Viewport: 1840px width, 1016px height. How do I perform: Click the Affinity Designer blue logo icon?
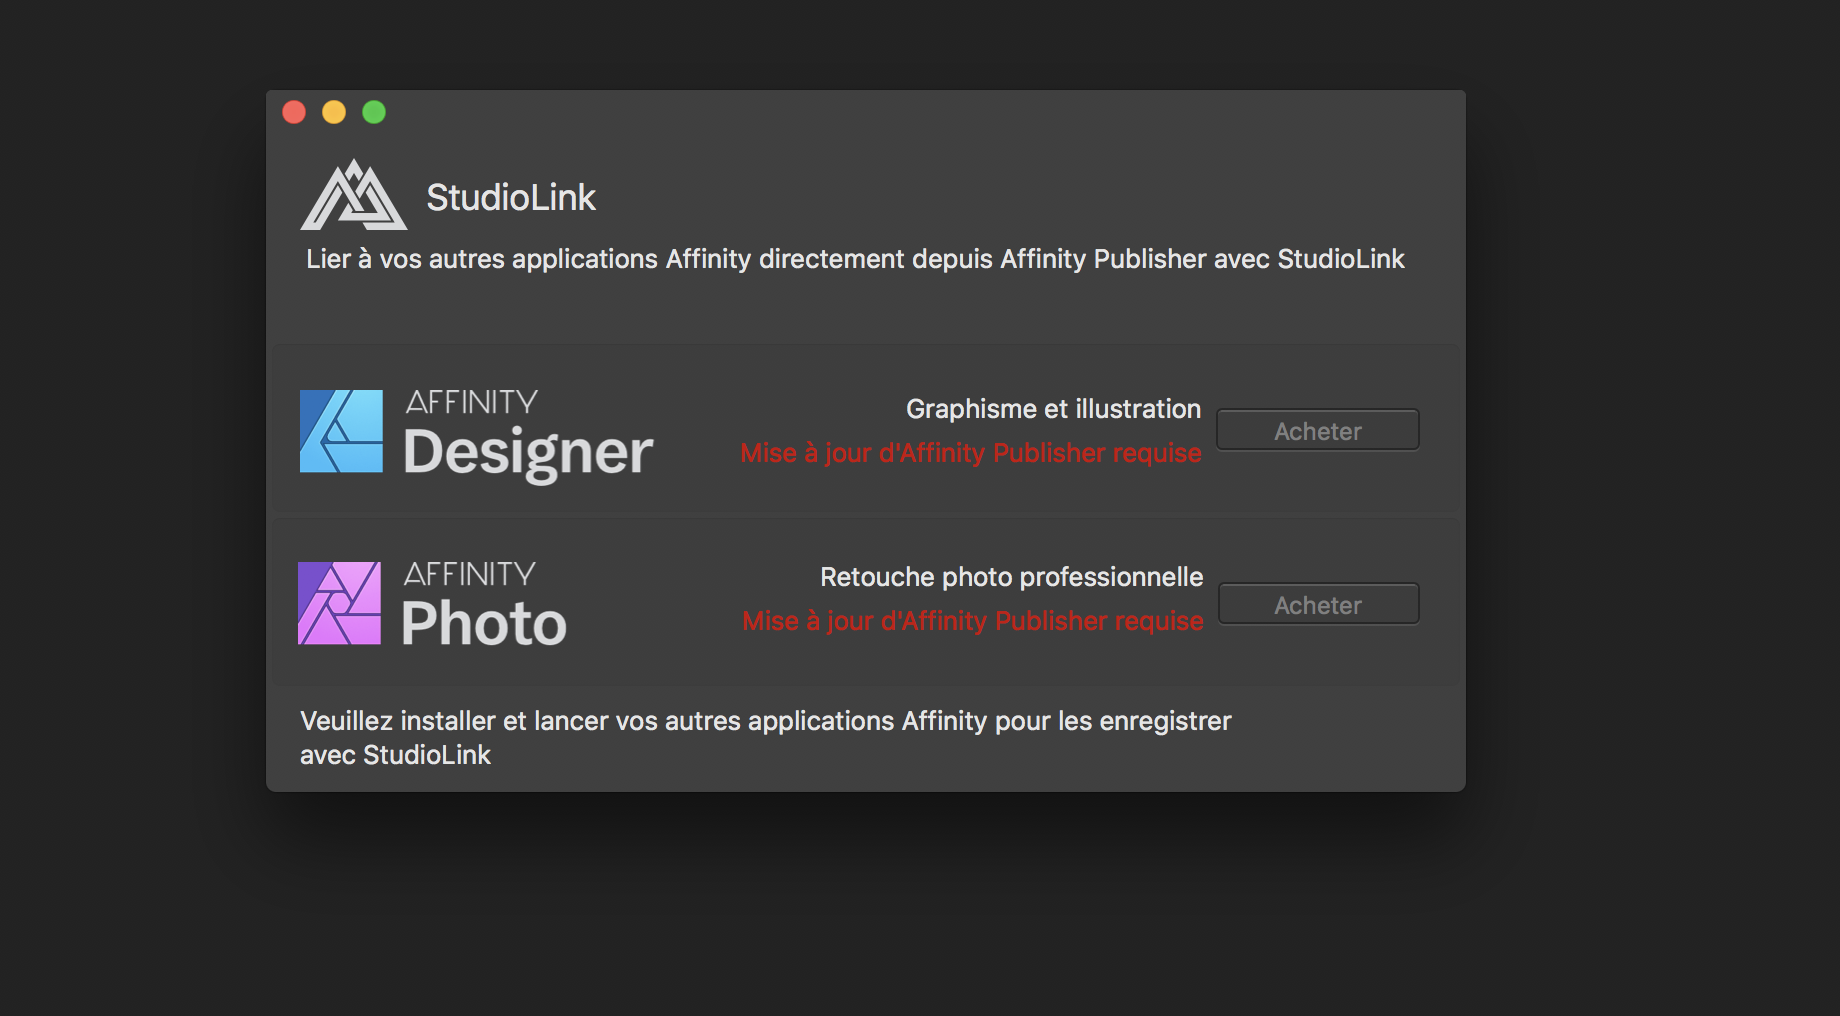point(341,431)
